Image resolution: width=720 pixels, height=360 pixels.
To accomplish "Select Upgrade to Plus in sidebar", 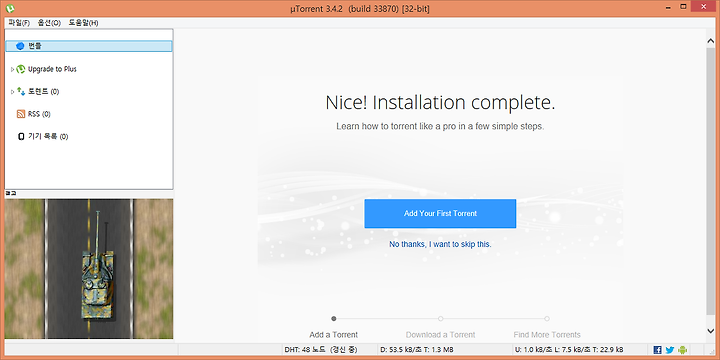I will coord(52,69).
